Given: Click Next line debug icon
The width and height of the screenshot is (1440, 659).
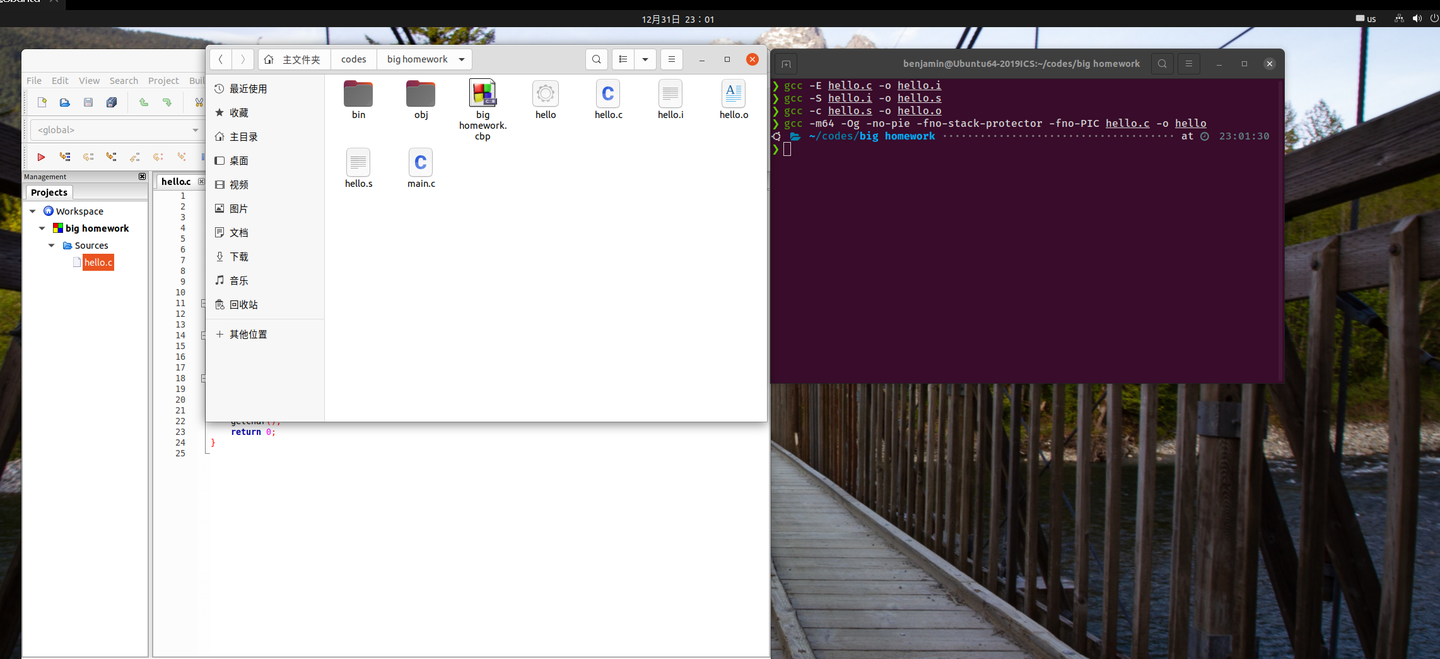Looking at the screenshot, I should [88, 157].
